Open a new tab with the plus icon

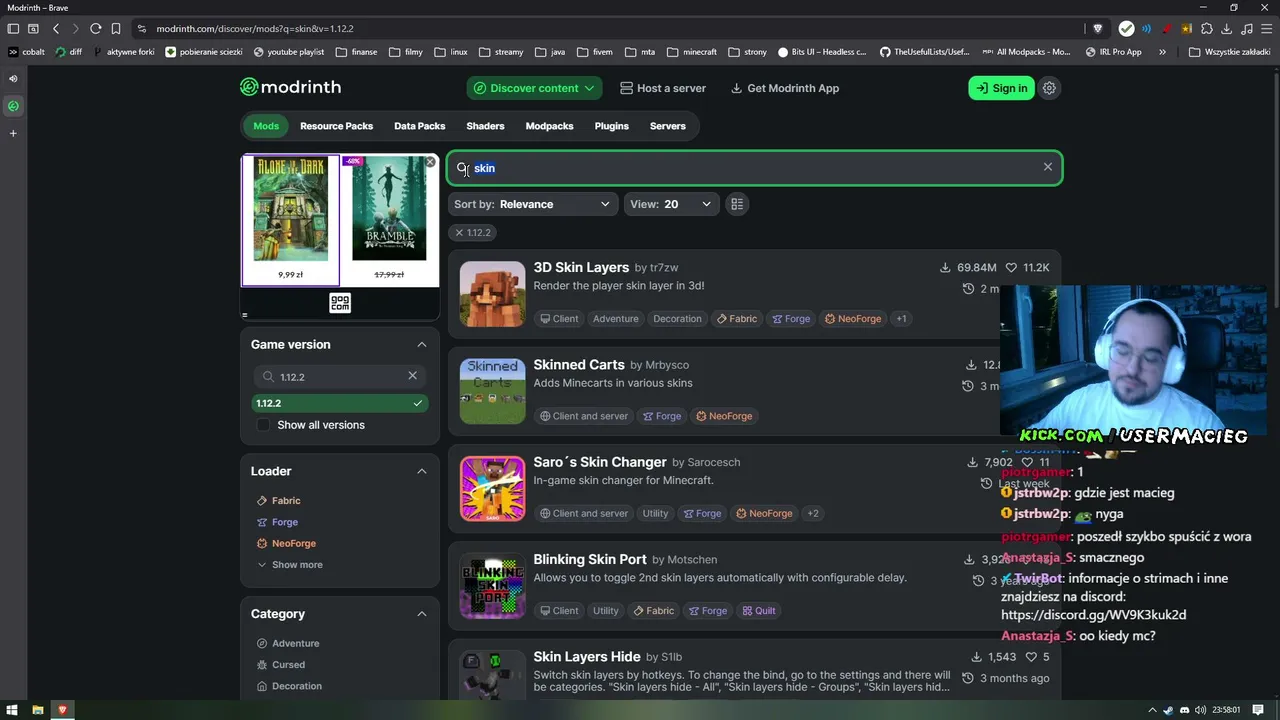pyautogui.click(x=13, y=133)
